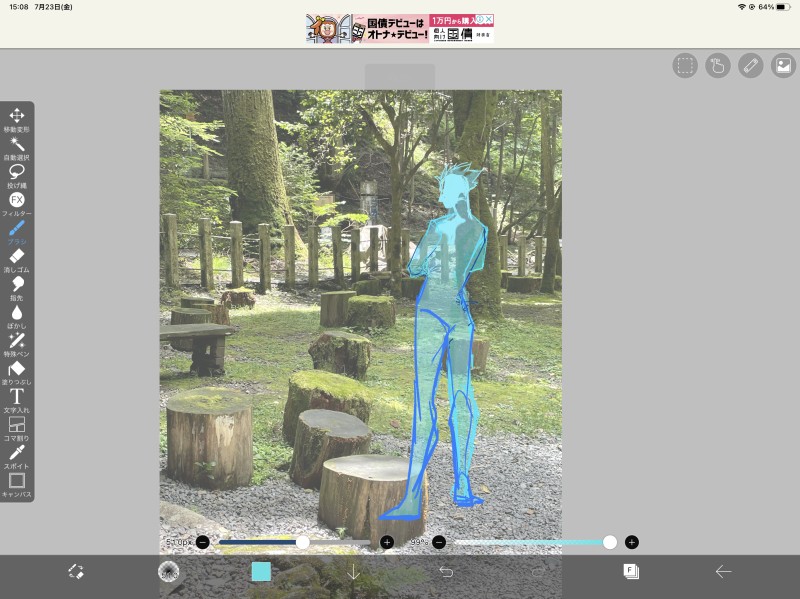Image resolution: width=800 pixels, height=599 pixels.
Task: Increase brush thickness with plus button
Action: [x=387, y=542]
